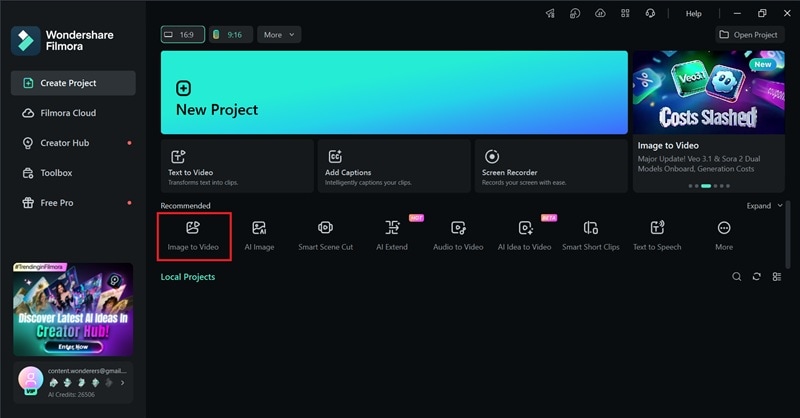Screen dimensions: 800x418
Task: Search local projects with magnifier icon
Action: [737, 277]
